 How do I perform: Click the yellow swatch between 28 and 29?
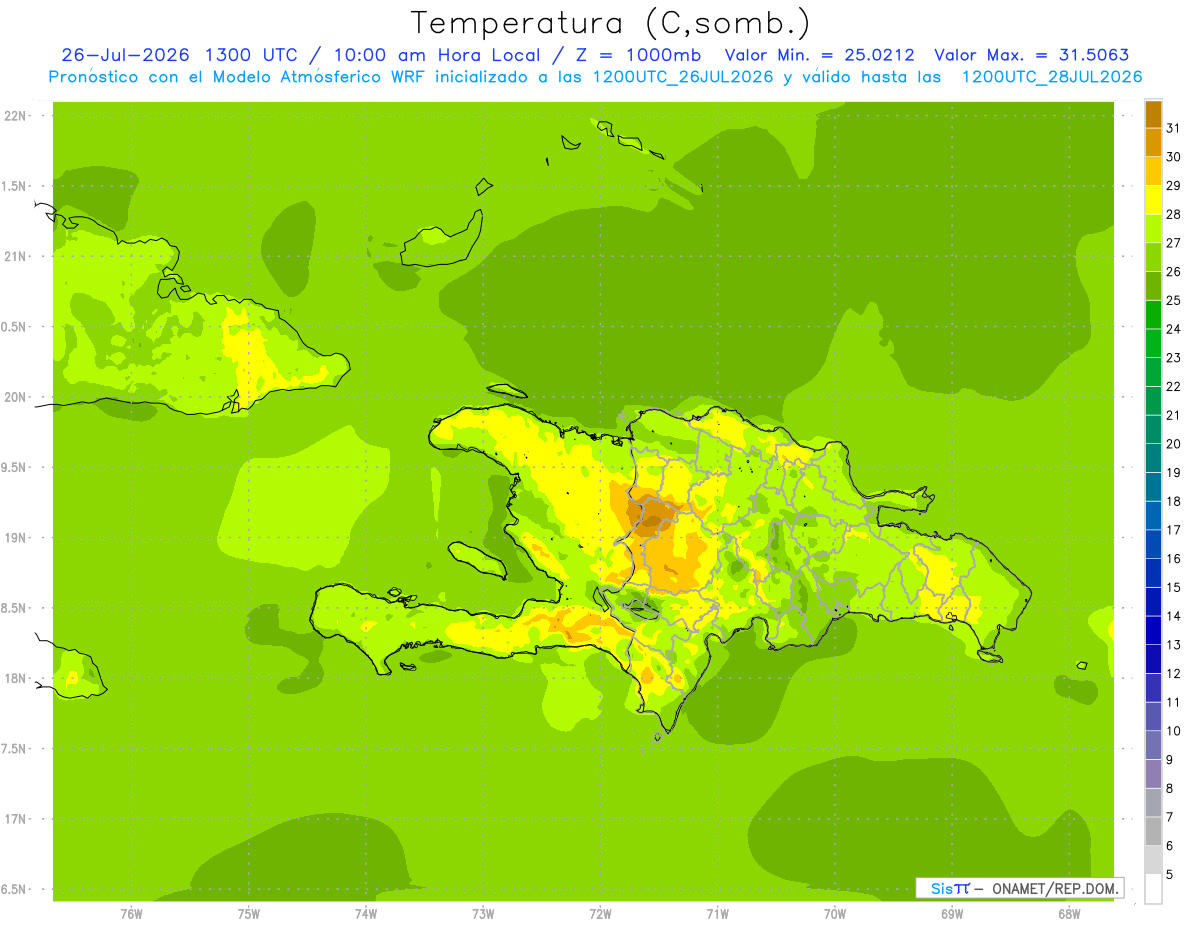tap(1153, 200)
